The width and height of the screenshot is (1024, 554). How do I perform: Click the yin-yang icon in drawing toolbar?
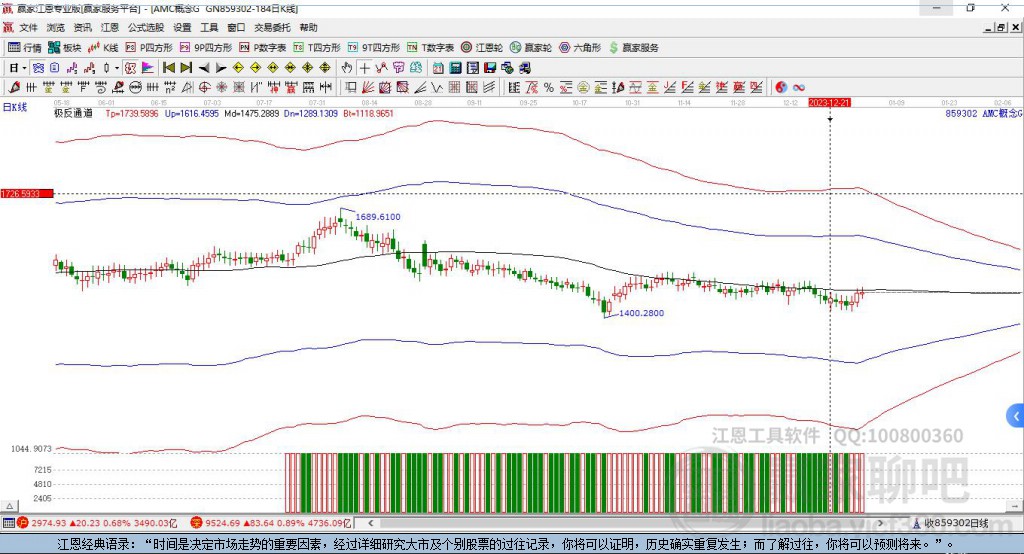coord(781,87)
